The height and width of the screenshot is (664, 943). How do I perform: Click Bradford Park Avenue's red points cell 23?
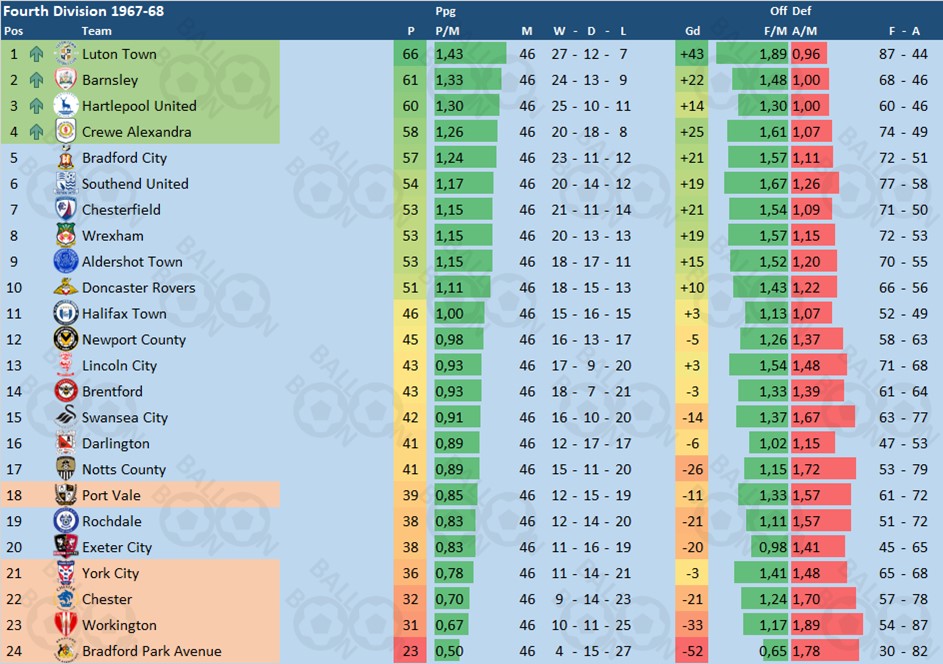[410, 651]
